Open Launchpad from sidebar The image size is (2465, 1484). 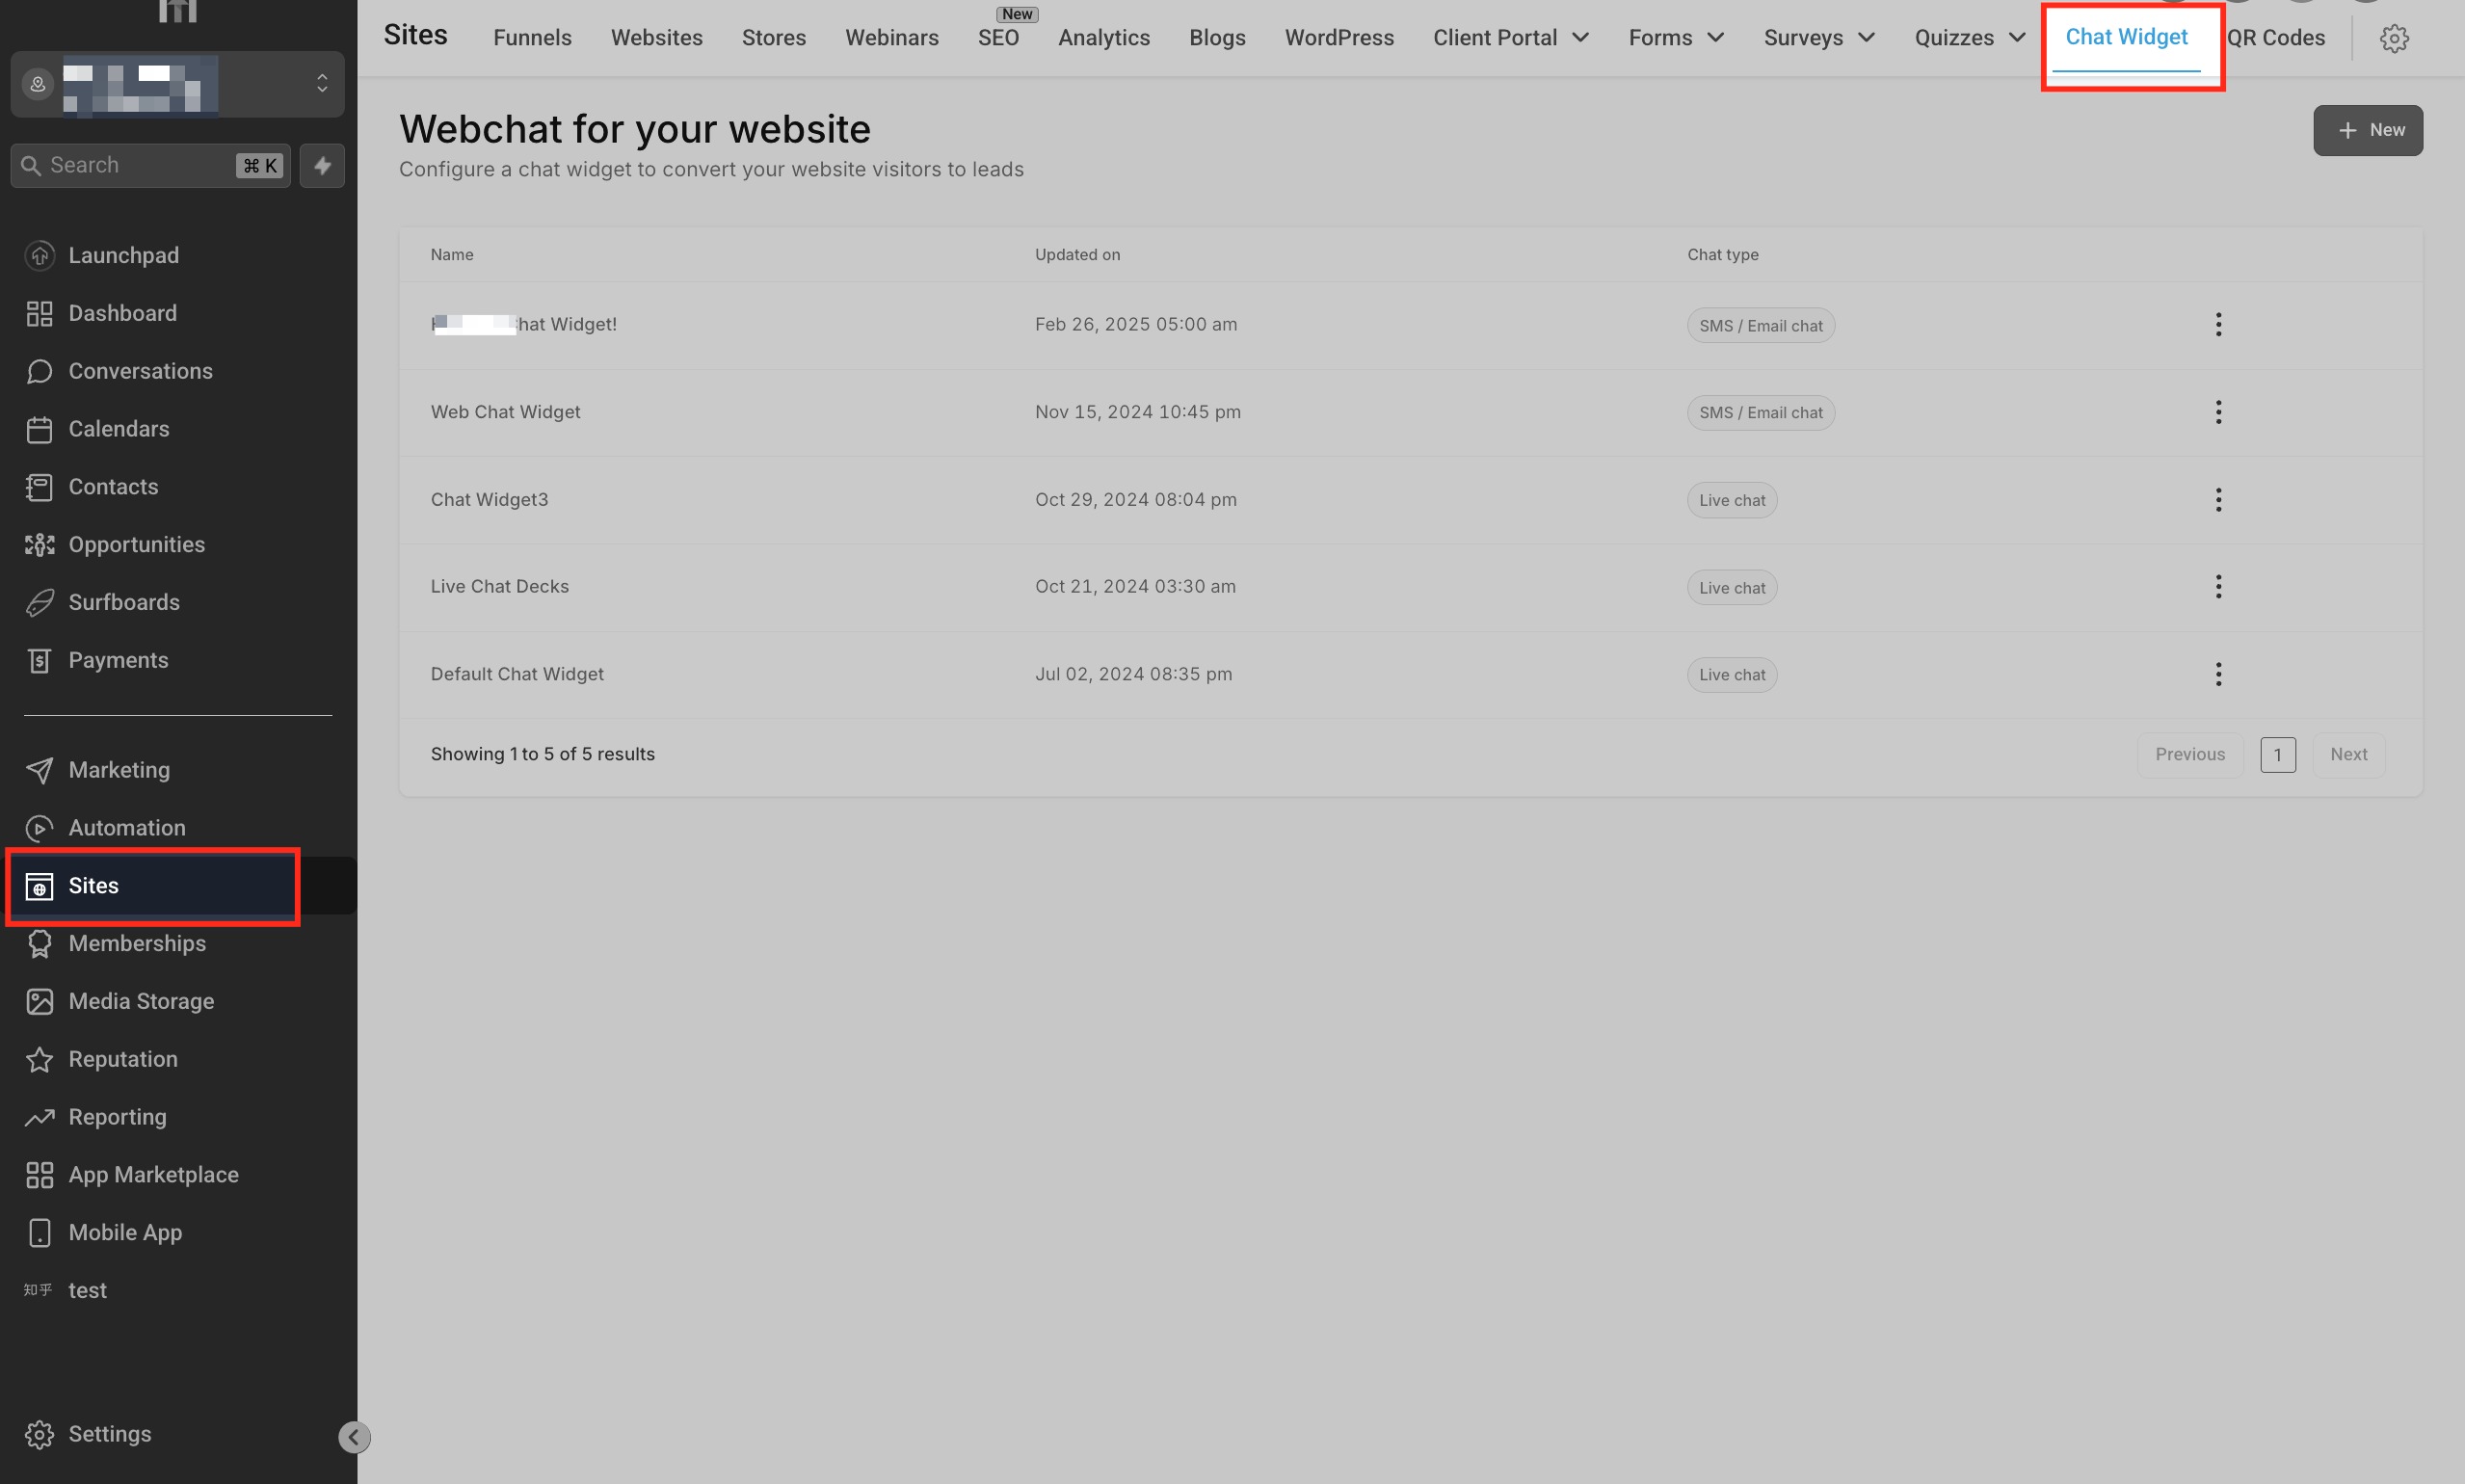tap(123, 255)
